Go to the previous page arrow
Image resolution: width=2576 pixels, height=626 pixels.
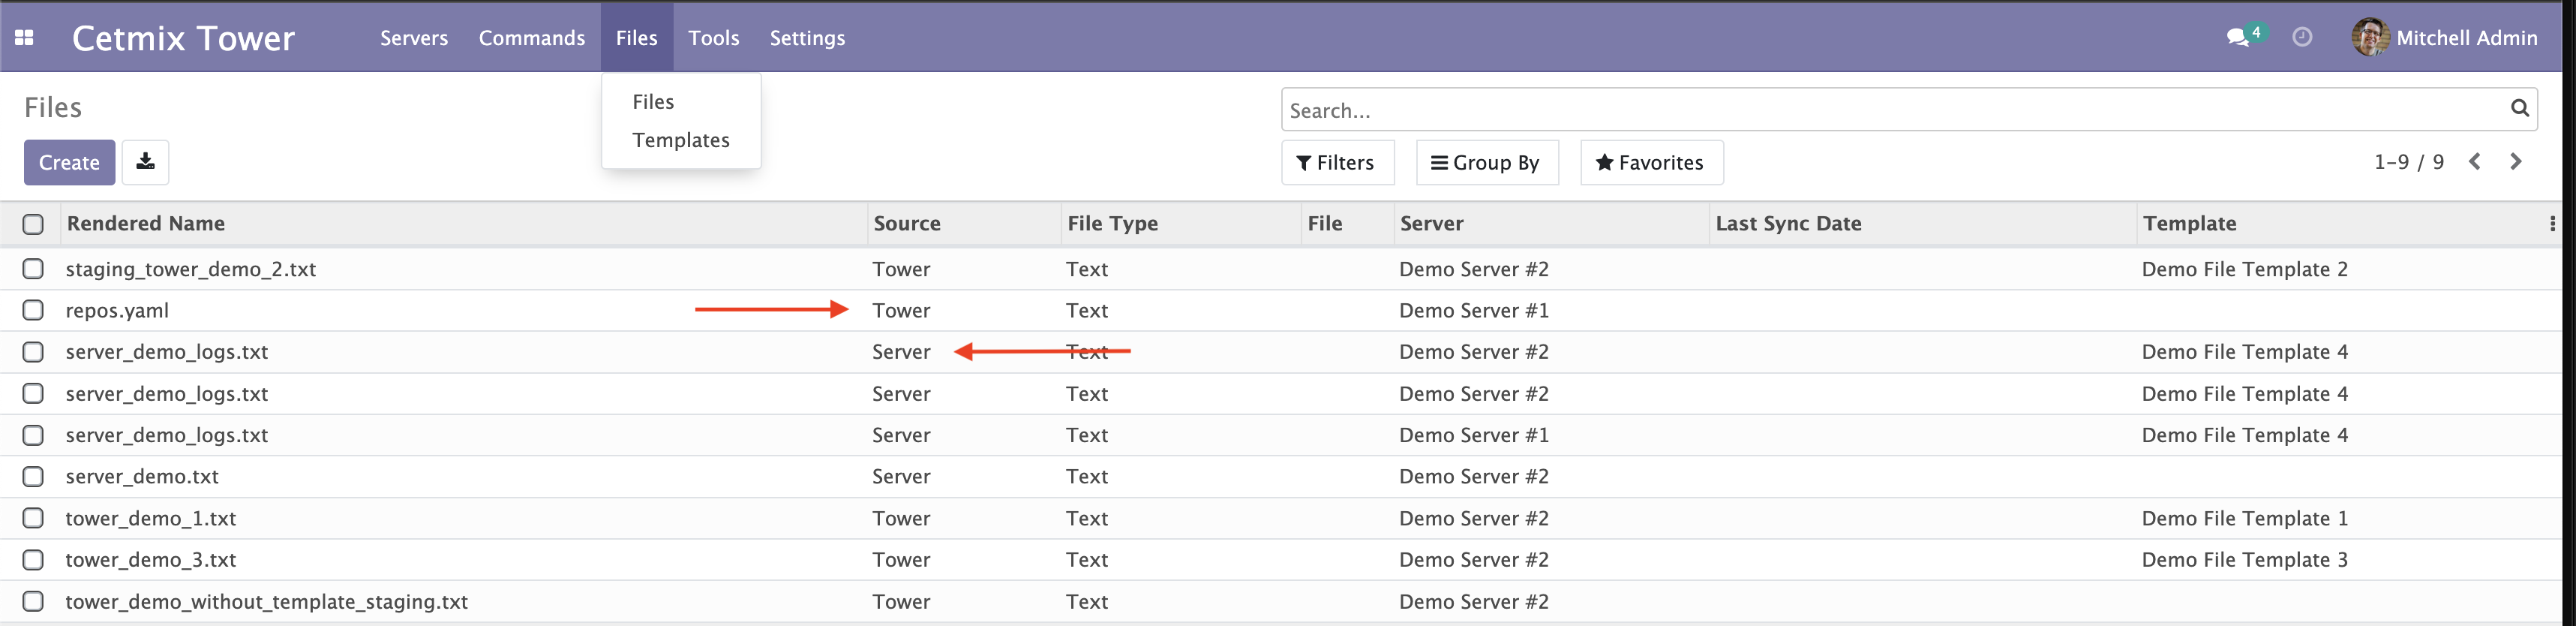click(x=2474, y=162)
